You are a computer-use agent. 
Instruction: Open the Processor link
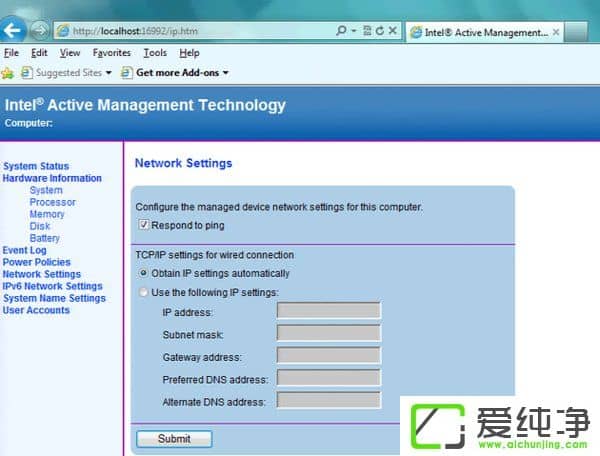[52, 202]
